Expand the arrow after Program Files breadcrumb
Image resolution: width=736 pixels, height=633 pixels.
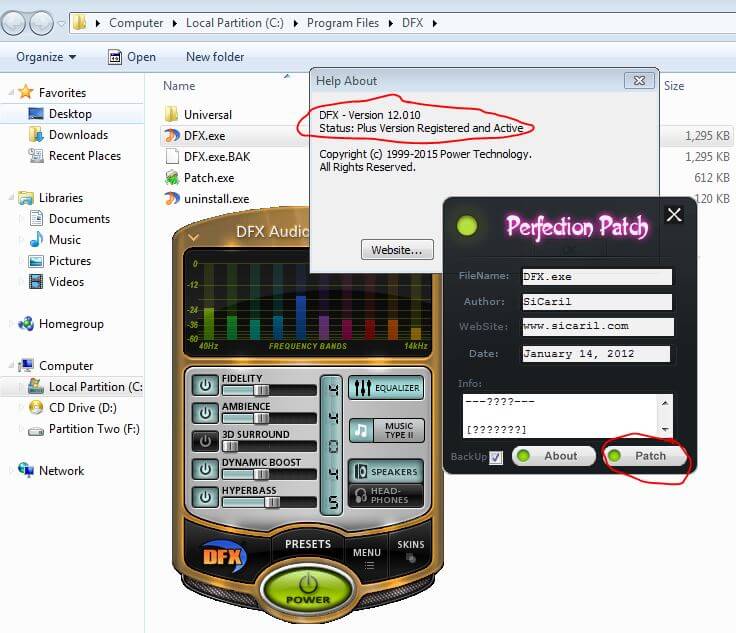click(391, 23)
